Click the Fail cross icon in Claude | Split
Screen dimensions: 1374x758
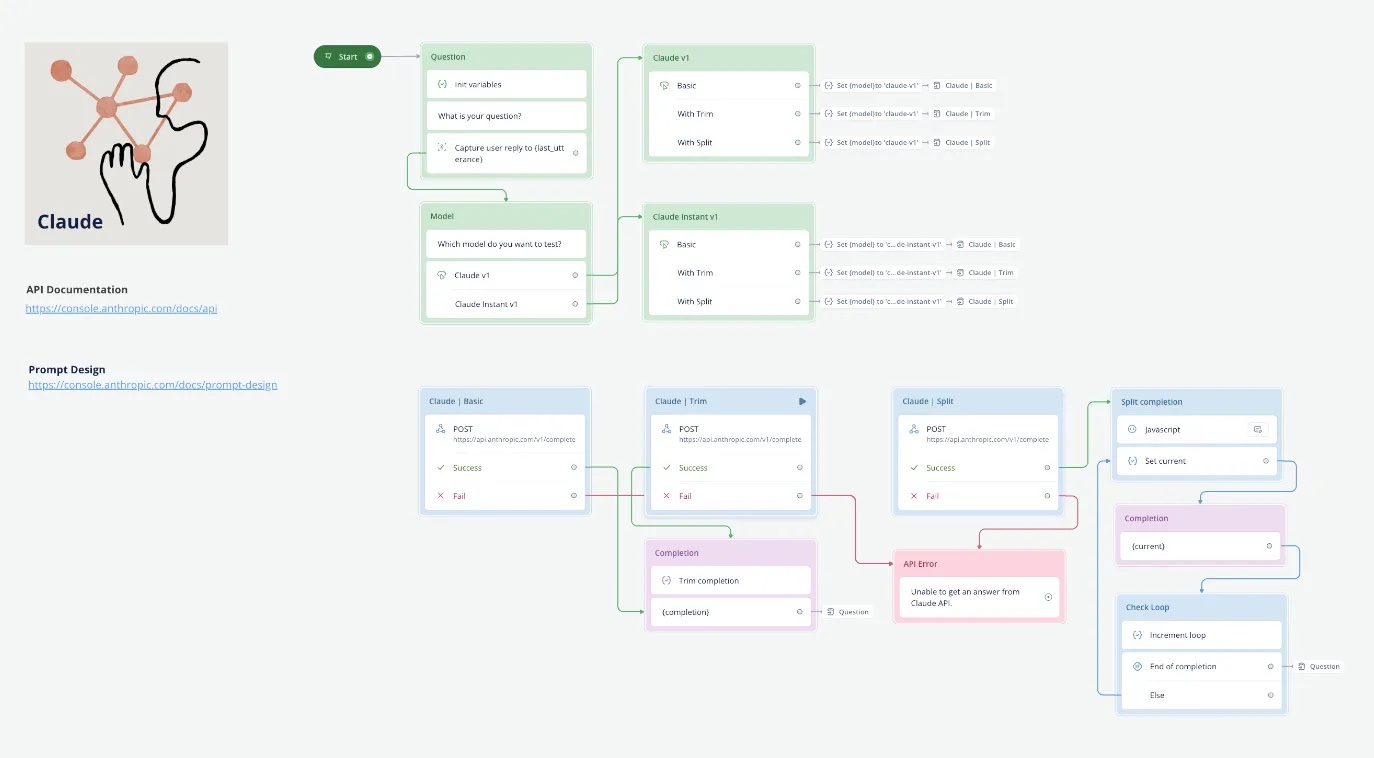(x=914, y=495)
